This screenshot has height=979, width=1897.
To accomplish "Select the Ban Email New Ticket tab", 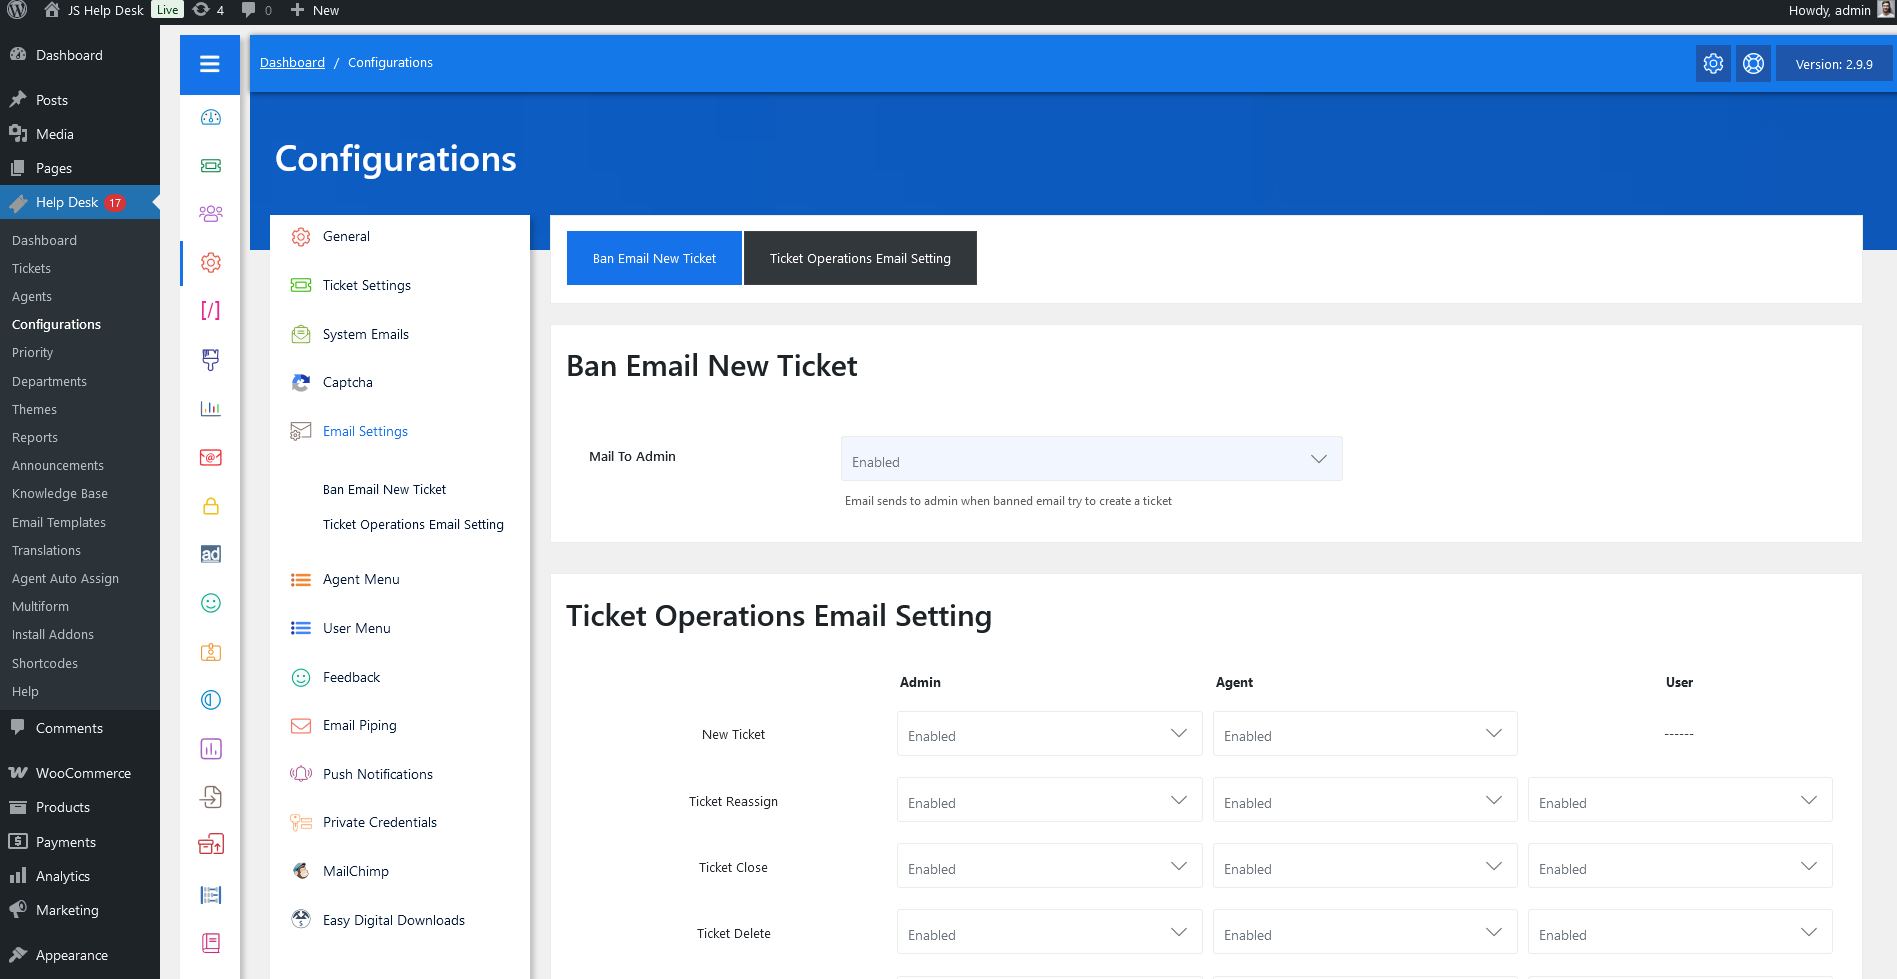I will [x=654, y=258].
